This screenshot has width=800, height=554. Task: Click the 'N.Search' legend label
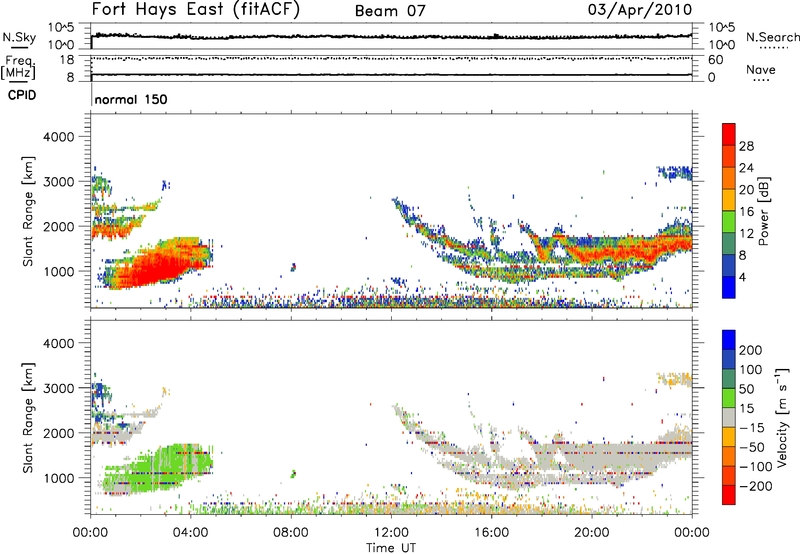click(x=773, y=37)
